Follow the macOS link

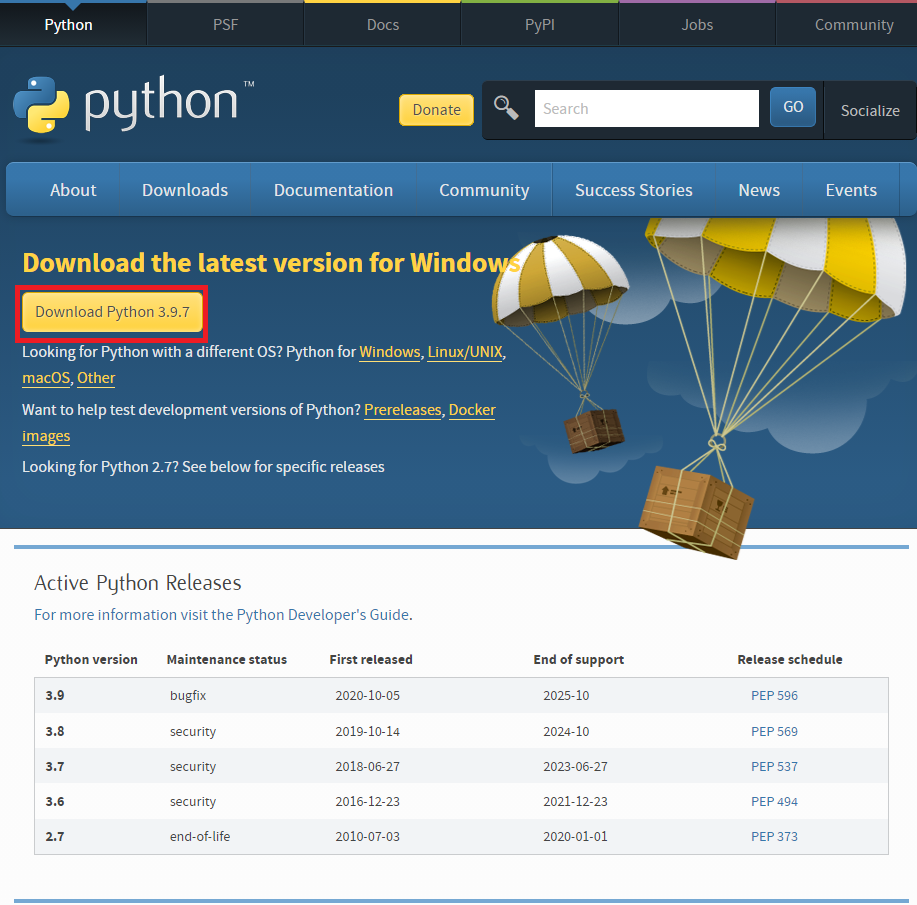click(x=46, y=378)
